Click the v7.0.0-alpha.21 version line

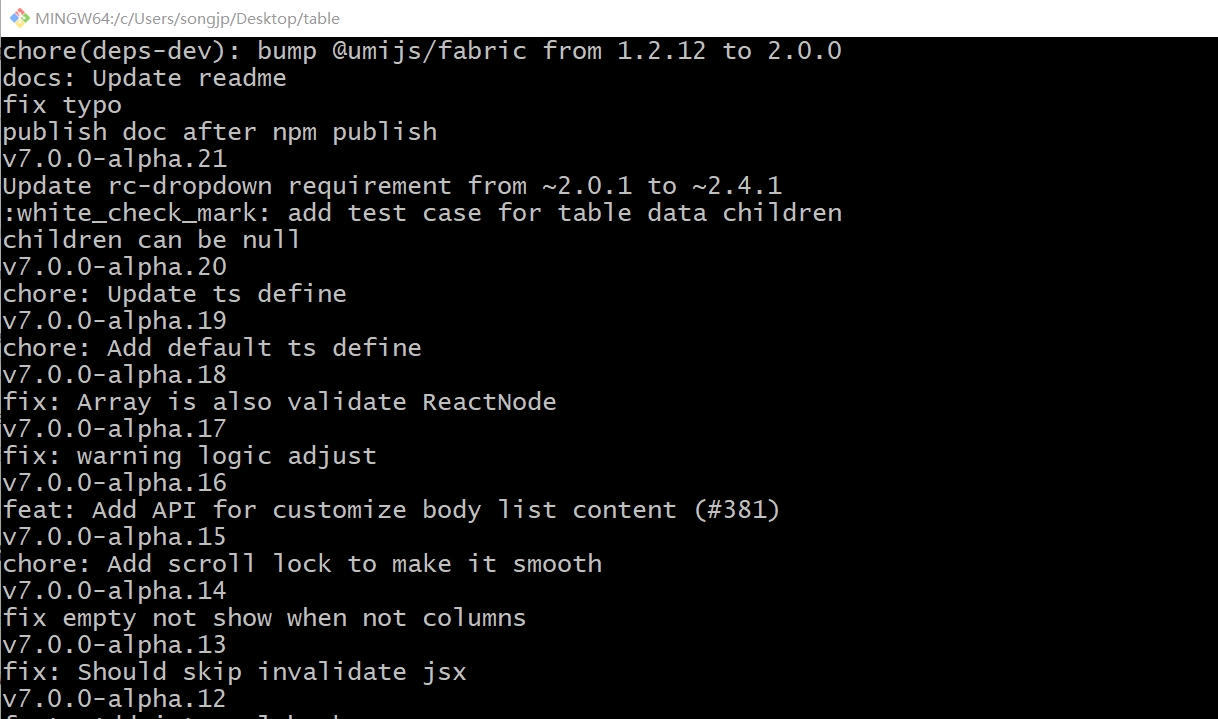[x=114, y=159]
